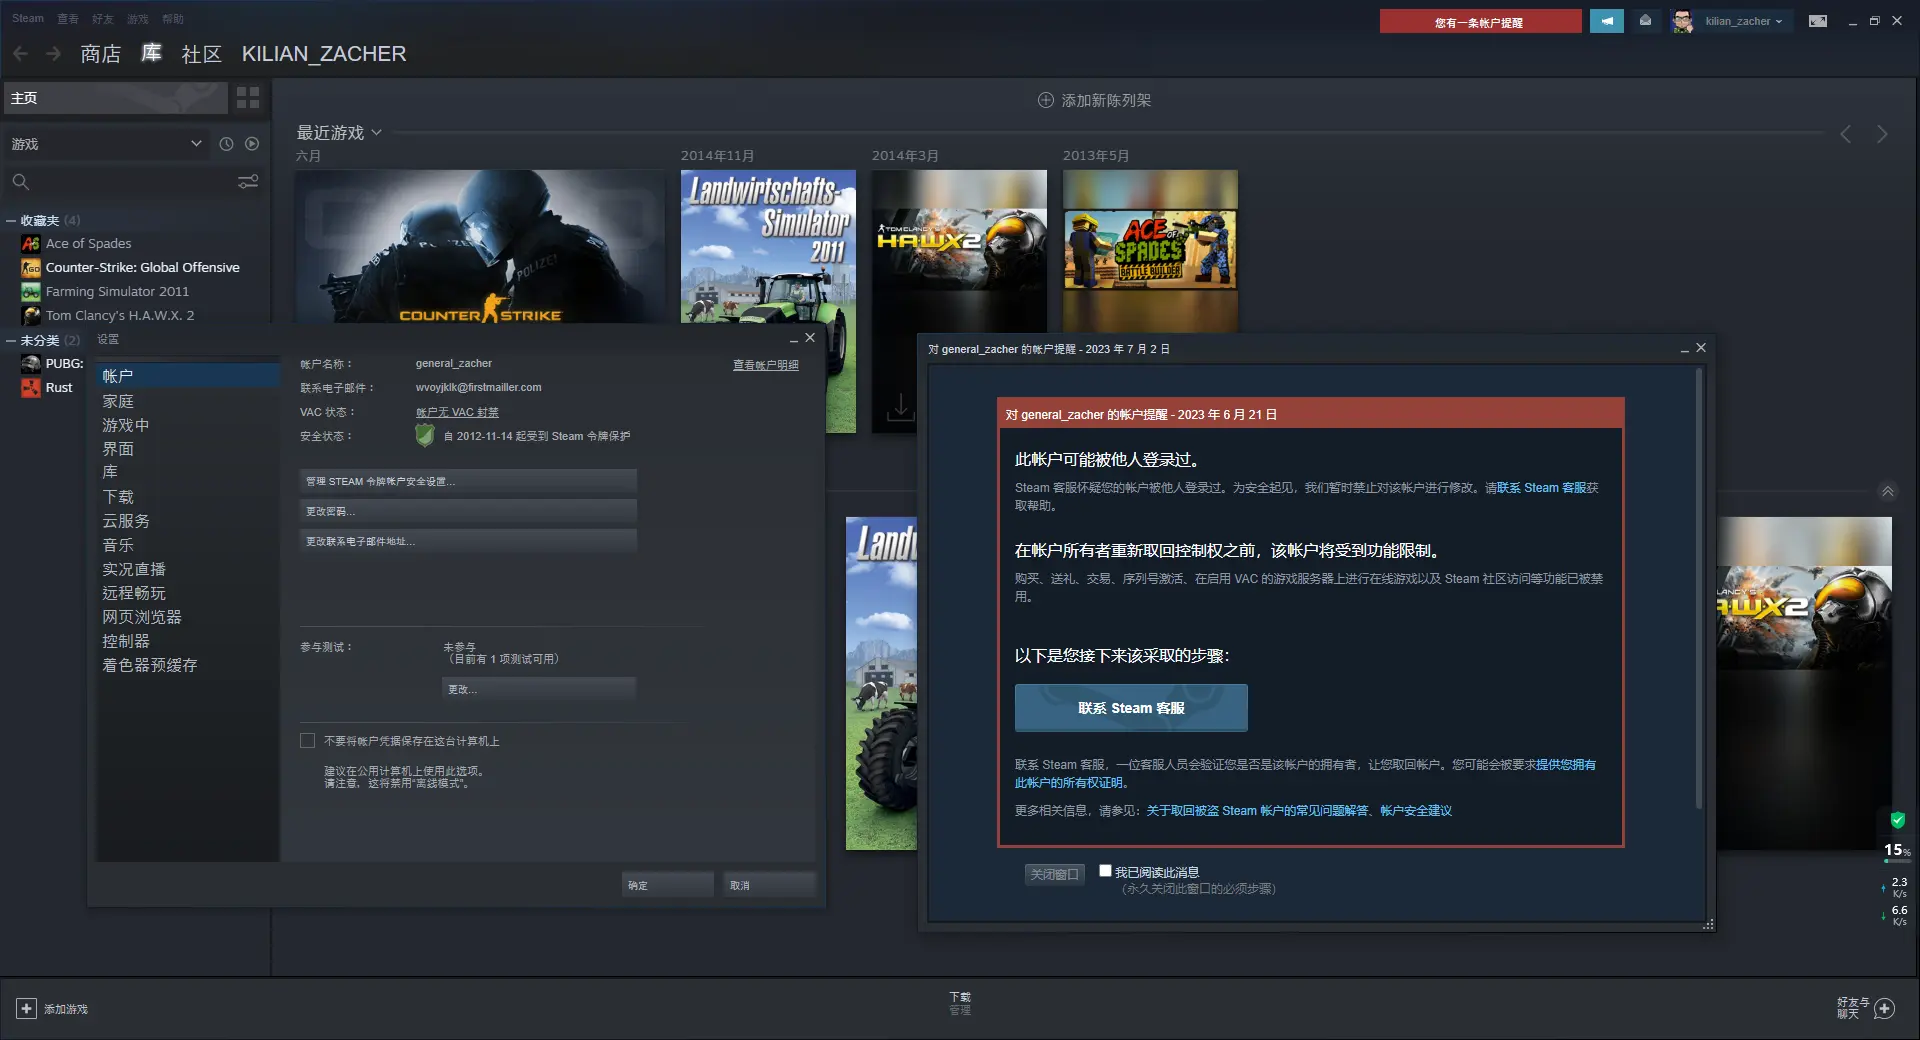The height and width of the screenshot is (1040, 1920).
Task: Click the recent activity clock filter
Action: click(226, 144)
